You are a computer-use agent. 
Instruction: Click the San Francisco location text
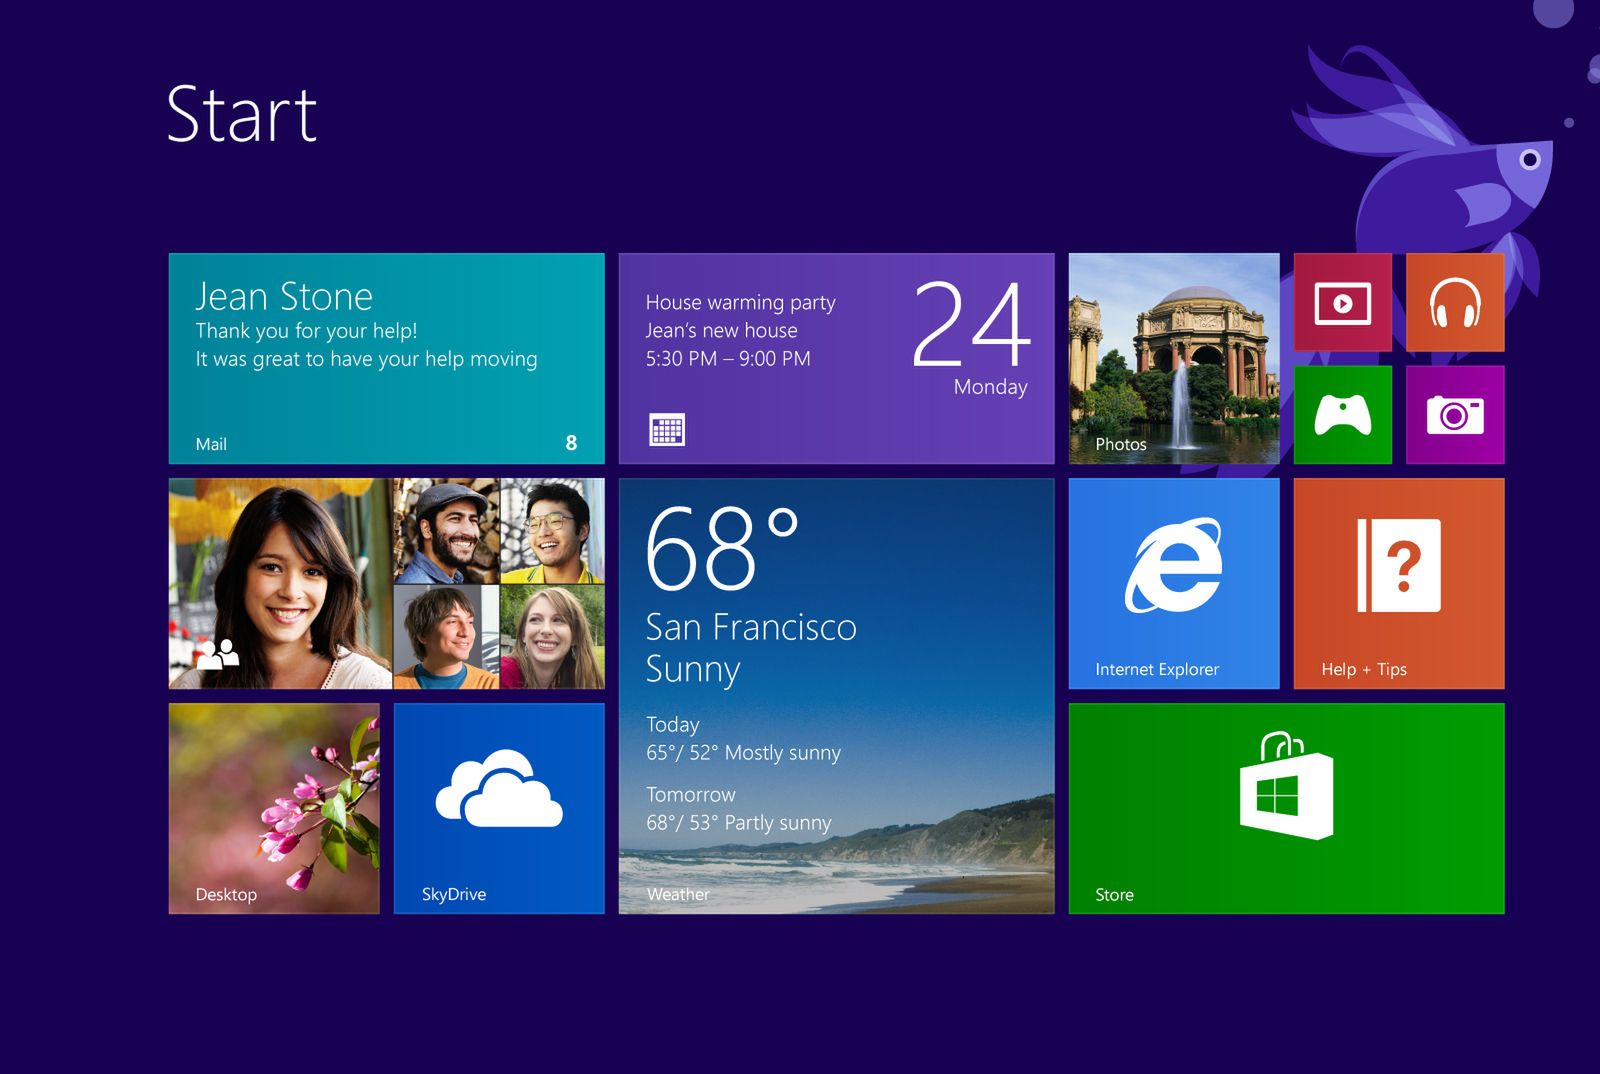751,627
